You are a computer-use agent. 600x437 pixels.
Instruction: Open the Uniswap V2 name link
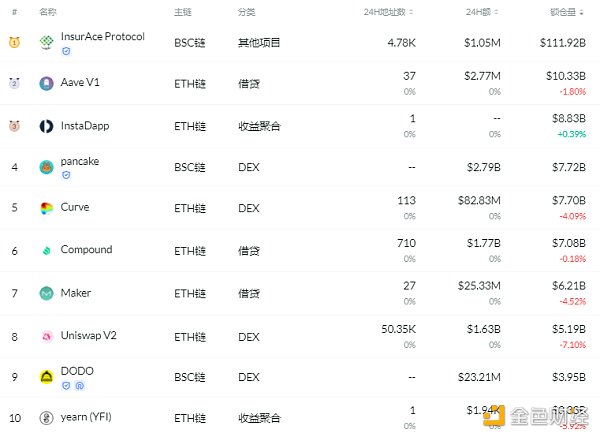[x=89, y=335]
